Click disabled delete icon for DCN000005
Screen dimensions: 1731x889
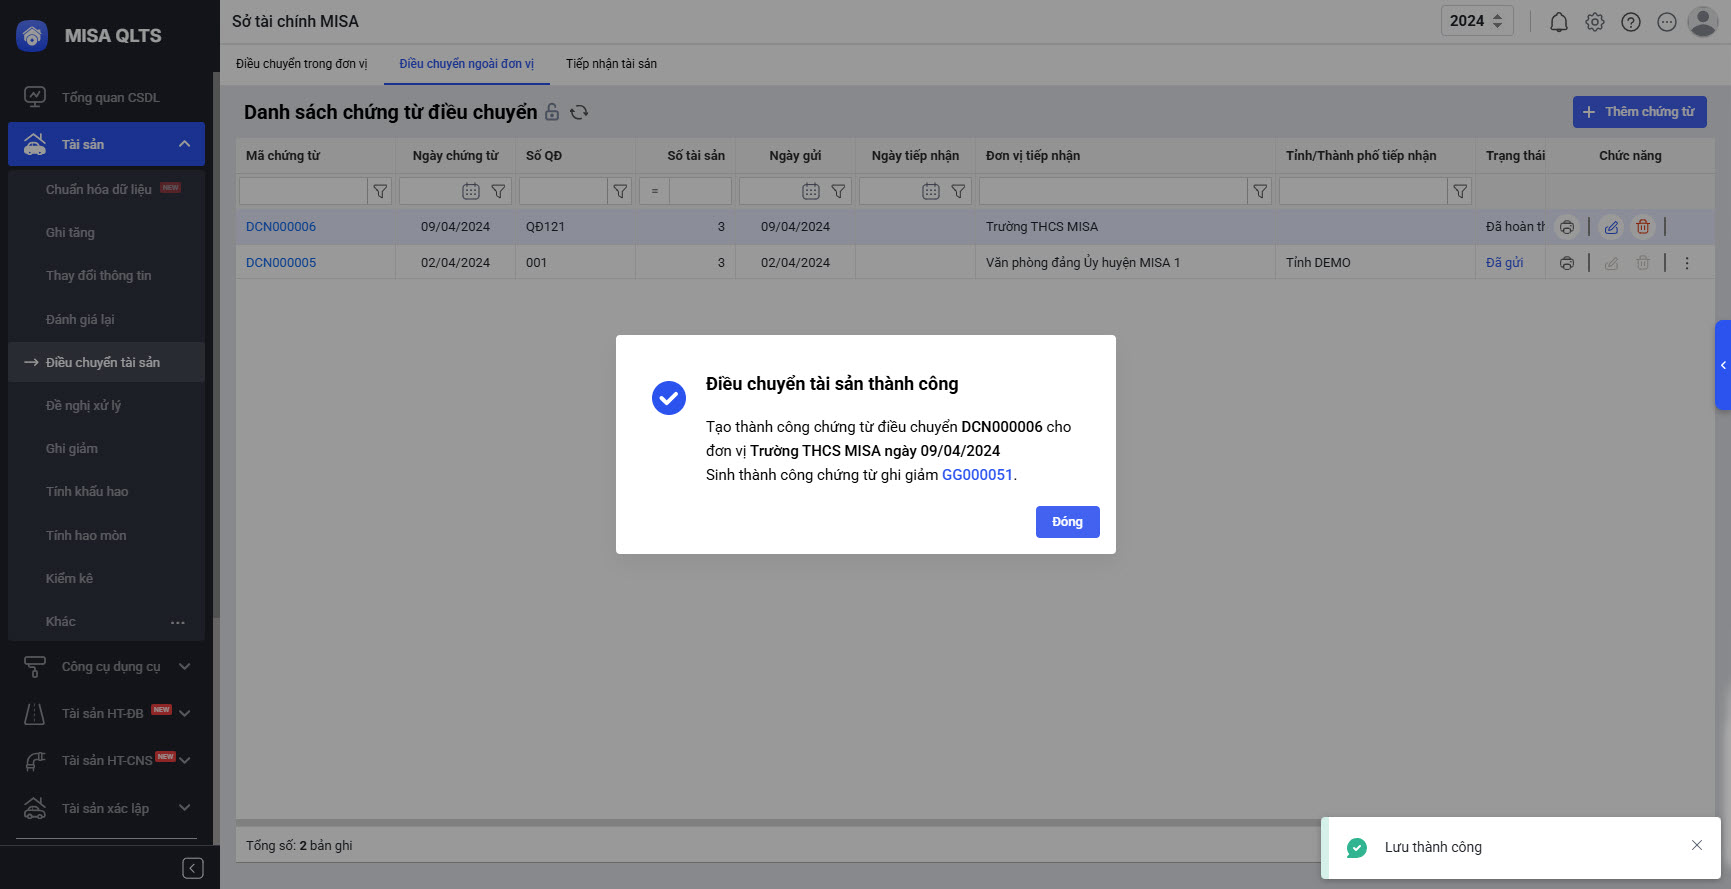(1643, 263)
